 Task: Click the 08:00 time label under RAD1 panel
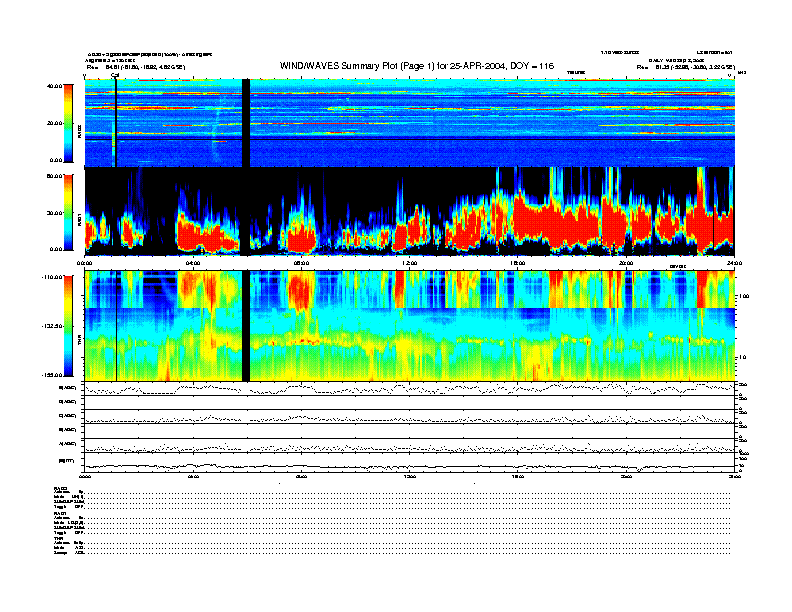pyautogui.click(x=301, y=263)
